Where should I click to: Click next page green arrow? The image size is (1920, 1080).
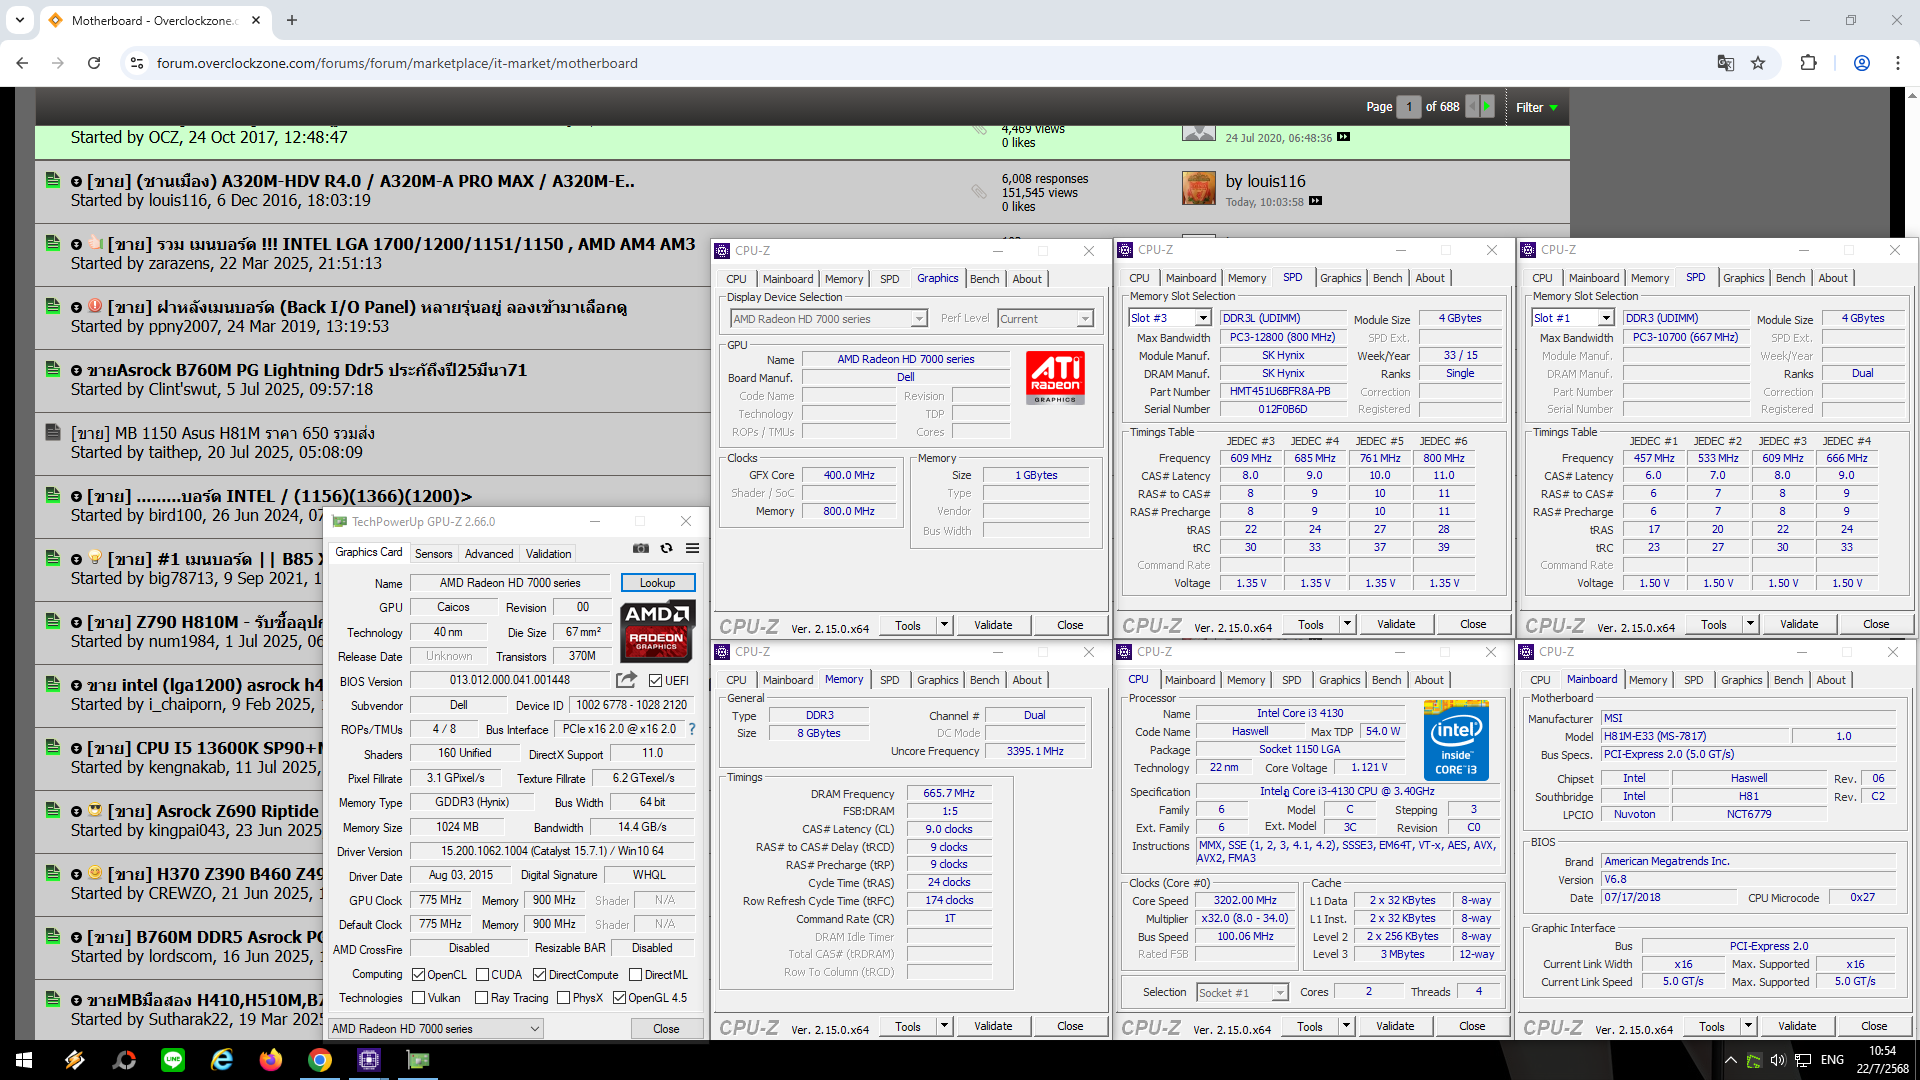(x=1487, y=106)
